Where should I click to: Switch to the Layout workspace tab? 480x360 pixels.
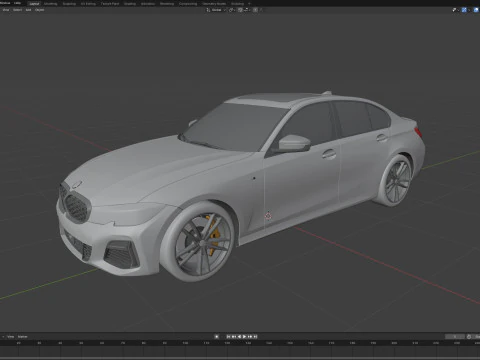(x=34, y=4)
